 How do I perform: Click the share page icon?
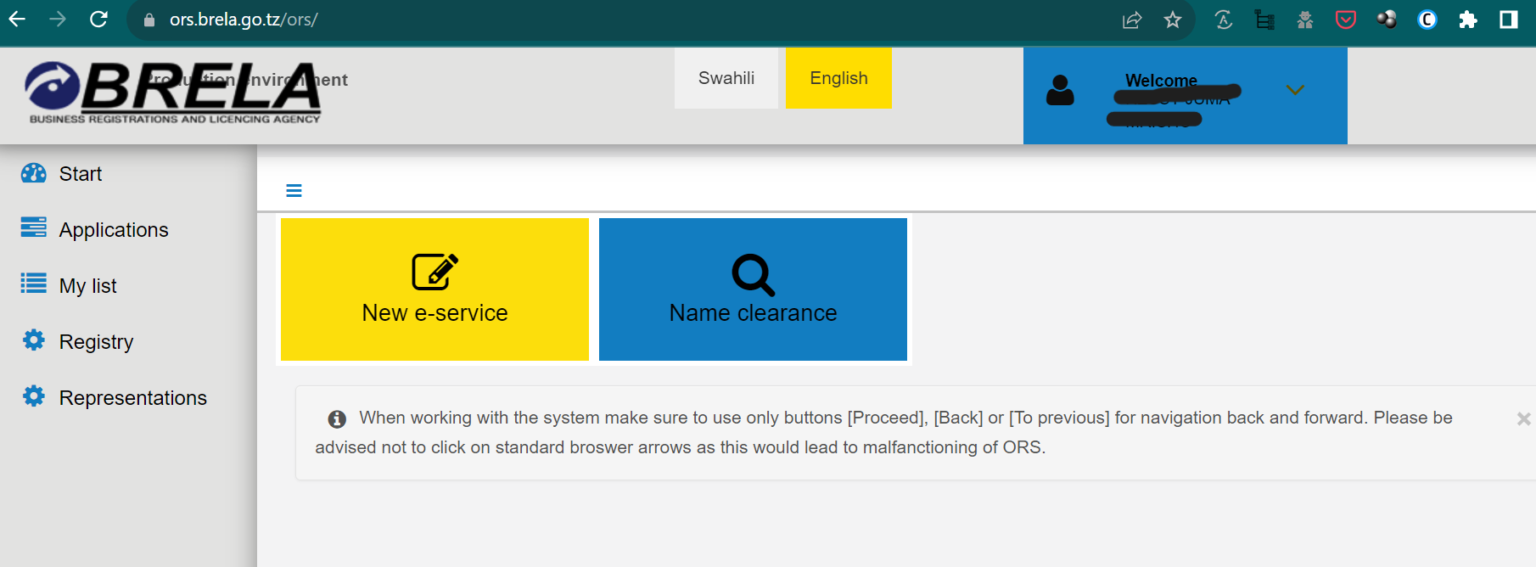pos(1132,20)
